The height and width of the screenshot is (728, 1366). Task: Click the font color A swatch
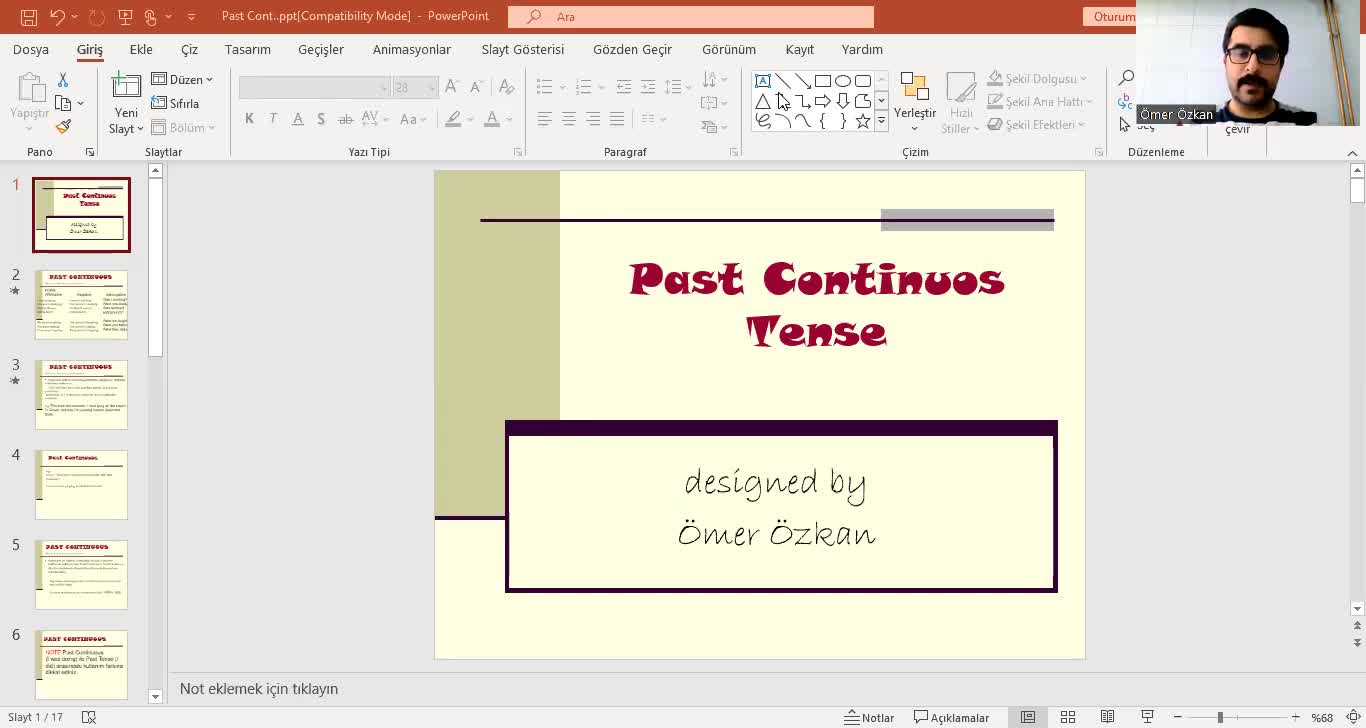pos(491,119)
